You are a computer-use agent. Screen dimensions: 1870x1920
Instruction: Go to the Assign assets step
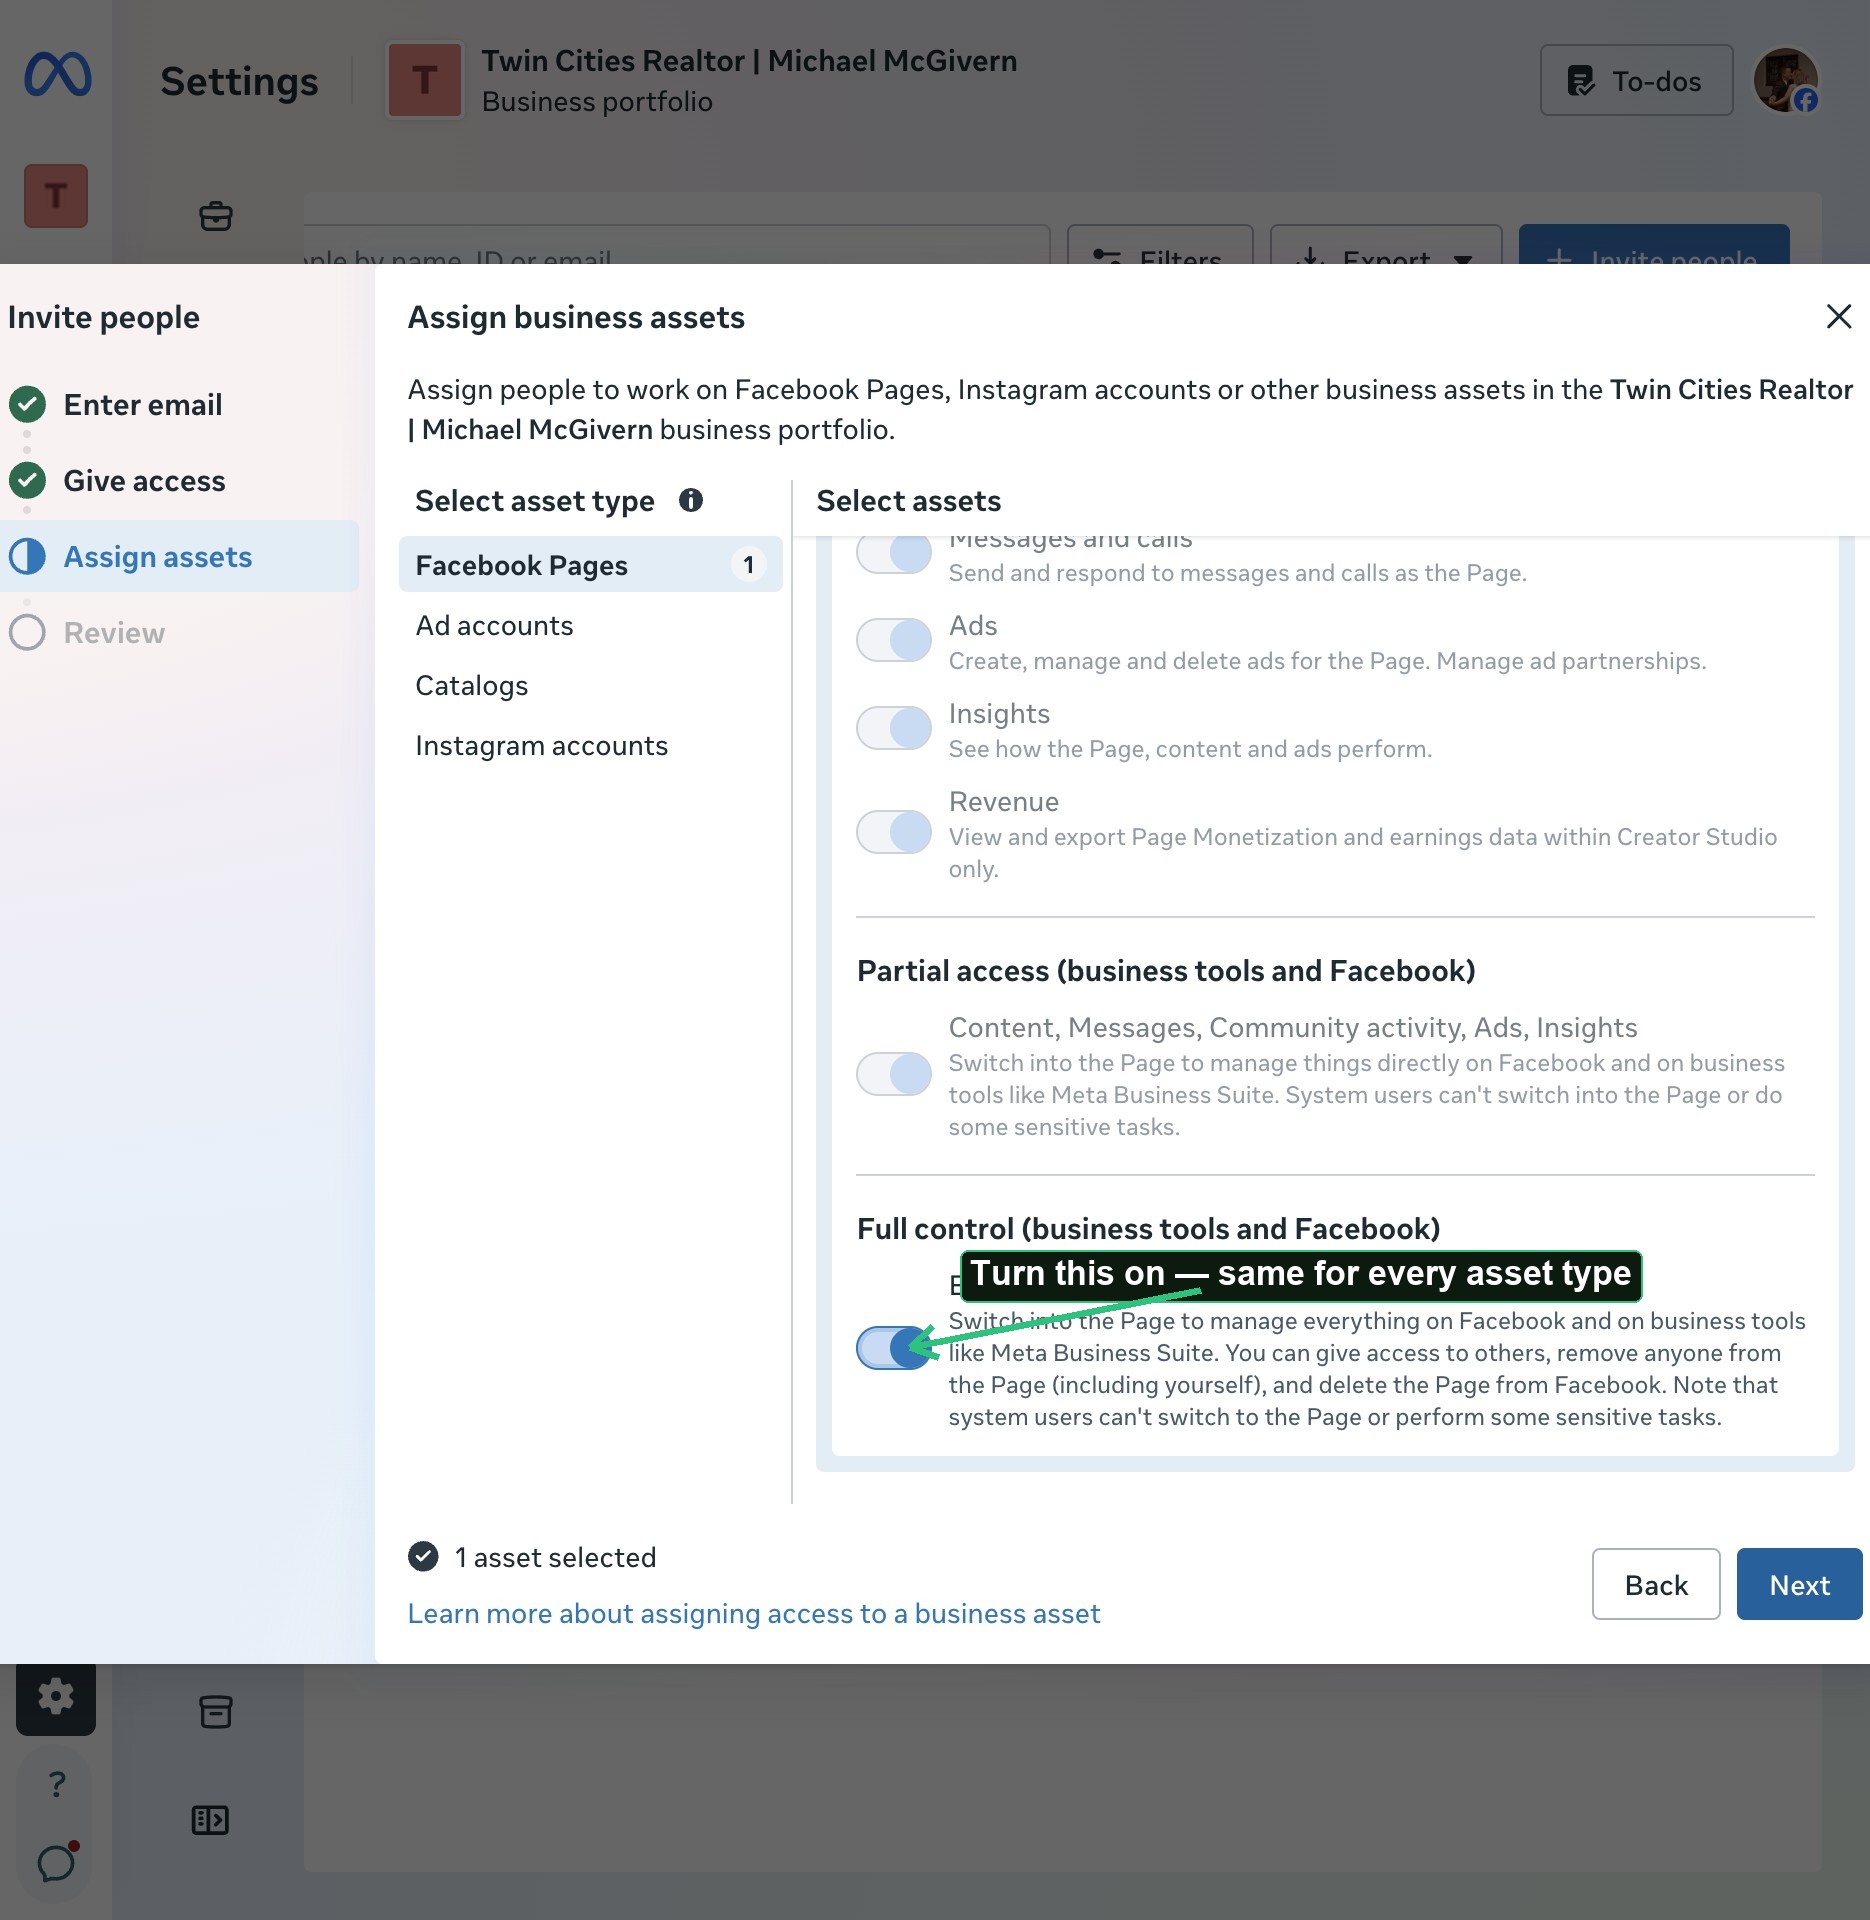click(x=180, y=557)
